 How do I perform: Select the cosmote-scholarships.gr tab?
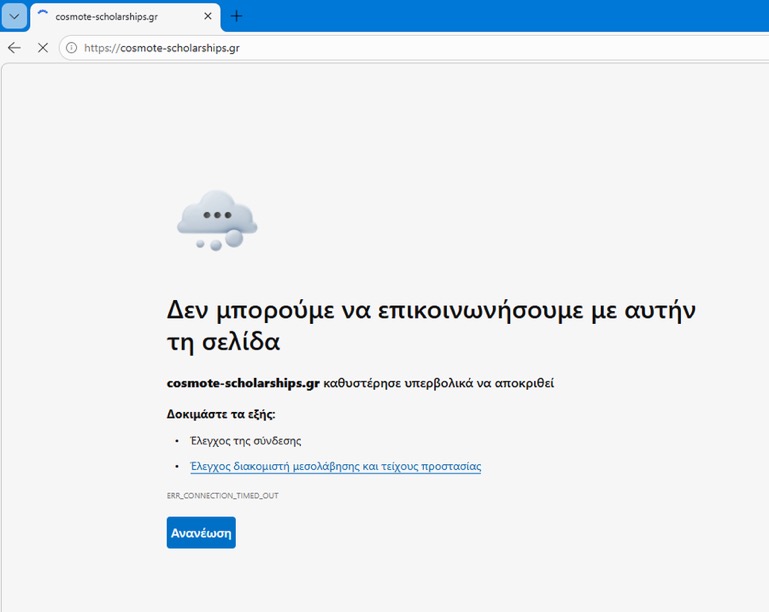pos(125,17)
